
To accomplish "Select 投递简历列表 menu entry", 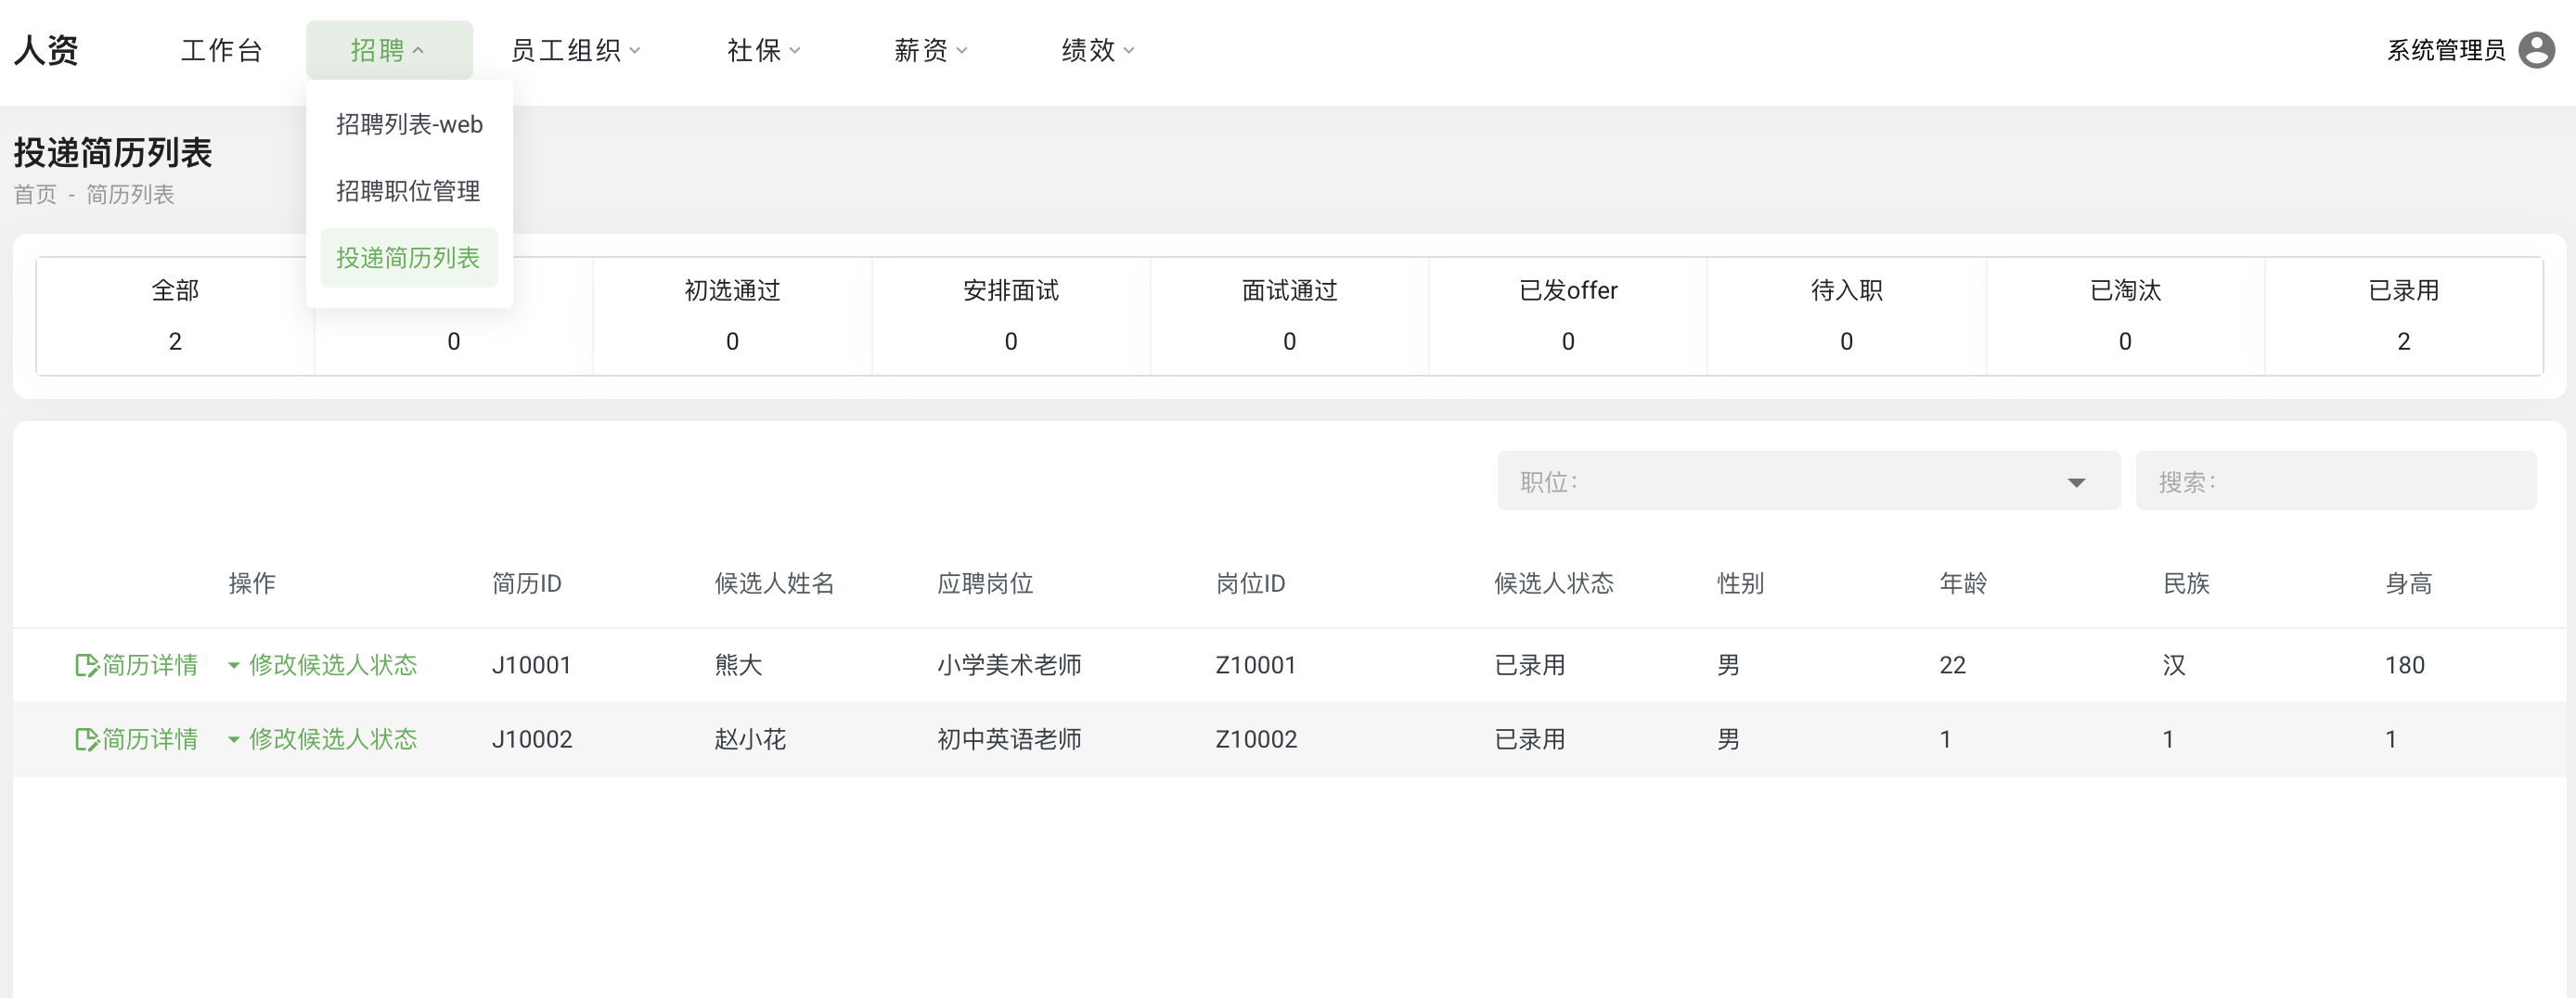I will coord(408,258).
